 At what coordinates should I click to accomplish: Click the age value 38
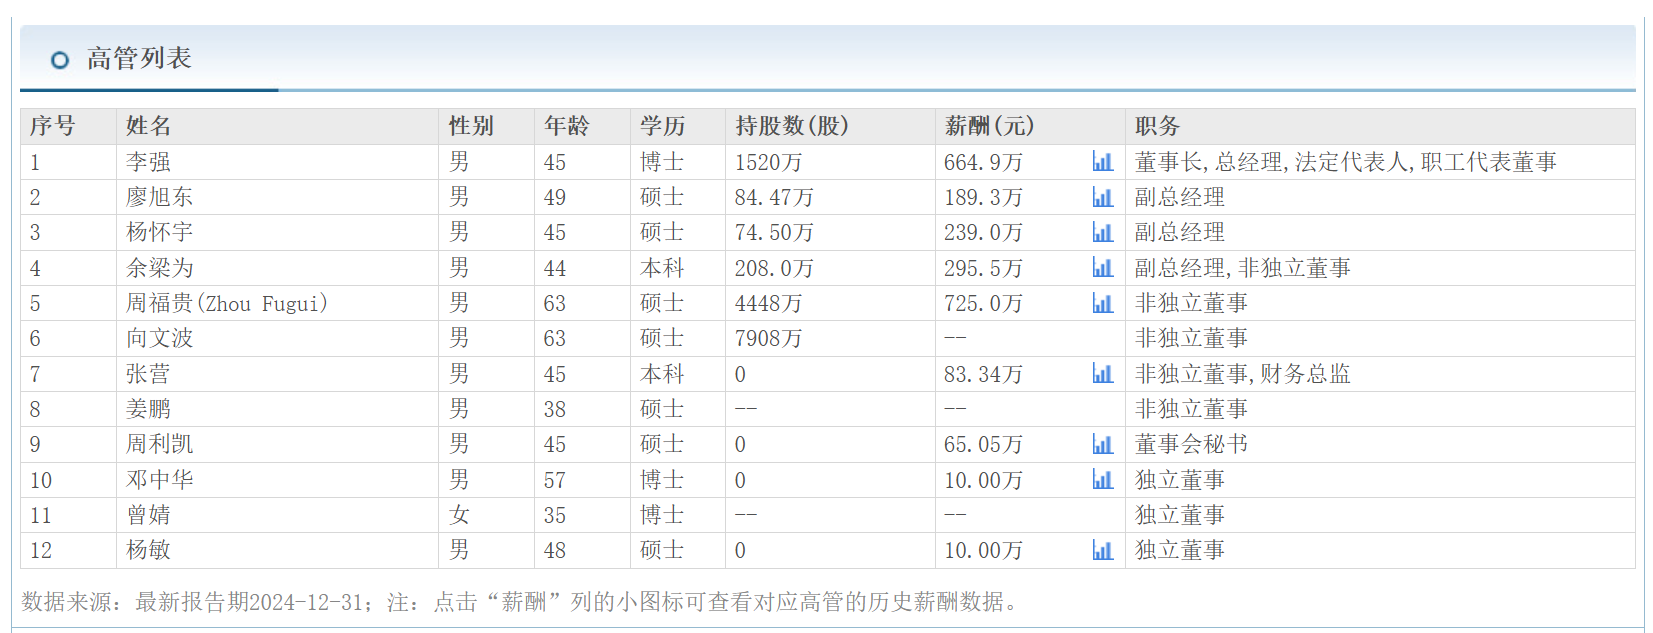tap(555, 409)
